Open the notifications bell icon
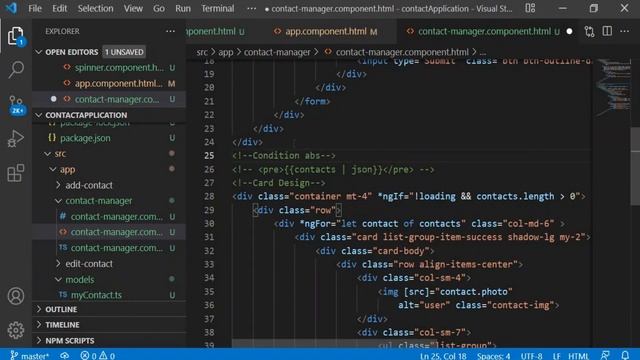 tap(625, 356)
